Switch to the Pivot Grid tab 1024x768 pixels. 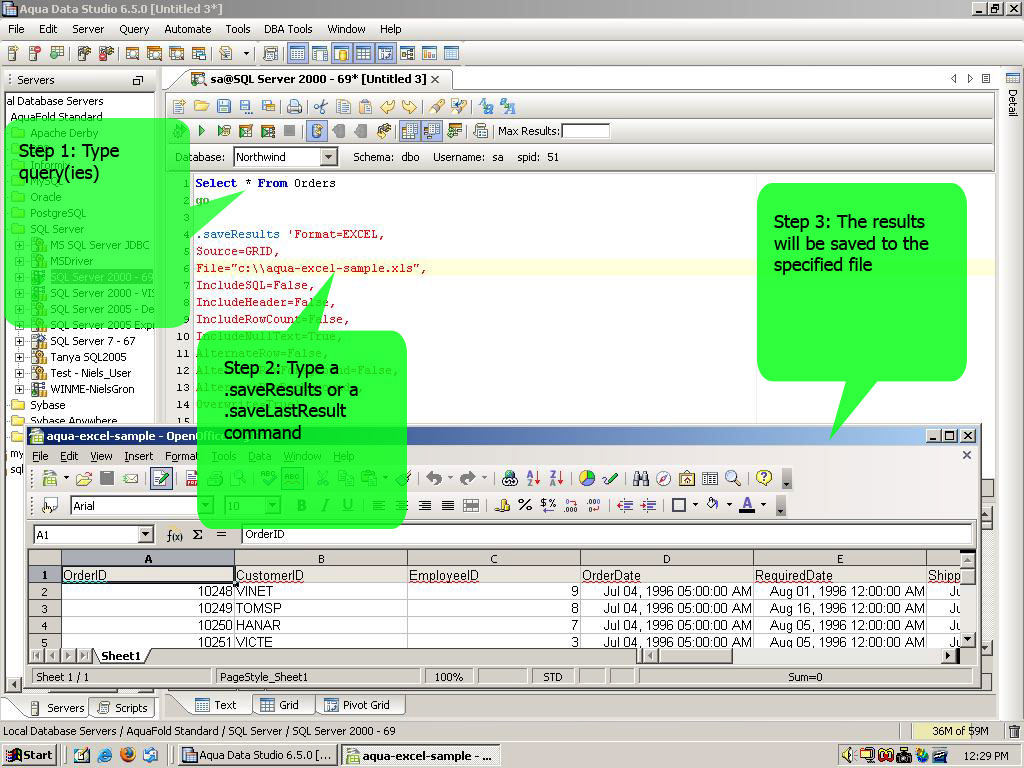coord(359,705)
